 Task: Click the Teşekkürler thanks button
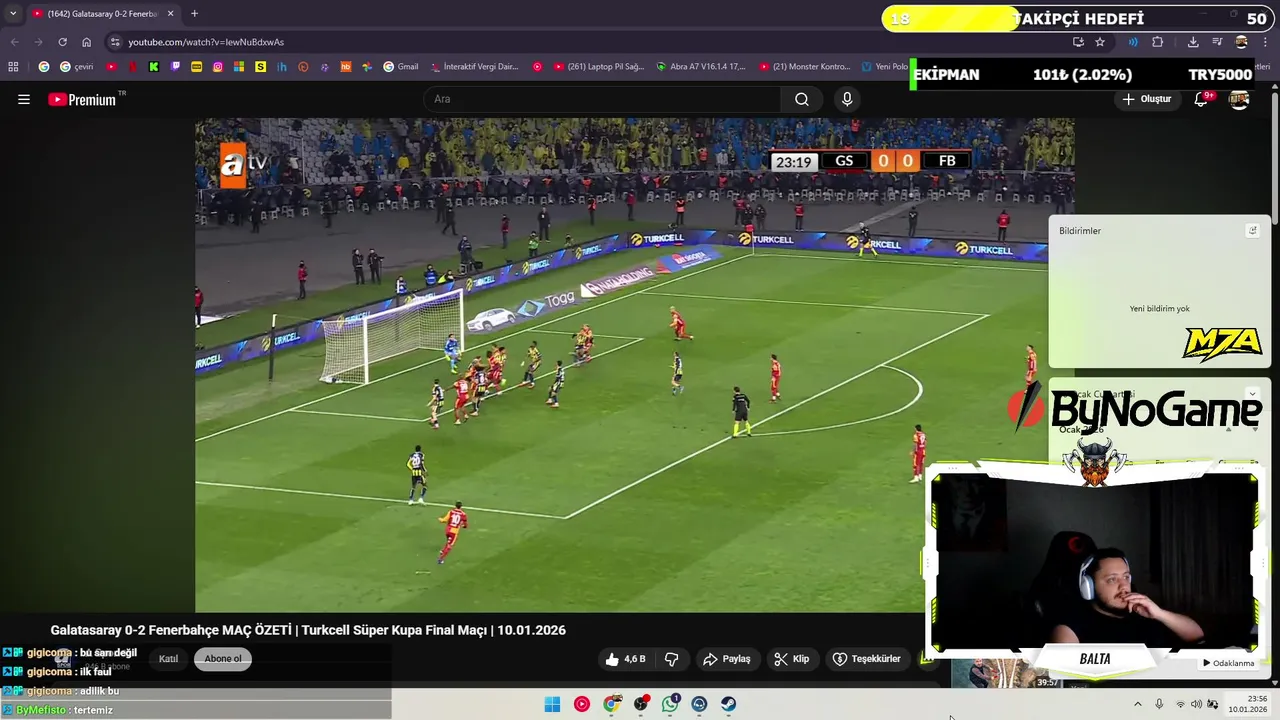coord(867,659)
